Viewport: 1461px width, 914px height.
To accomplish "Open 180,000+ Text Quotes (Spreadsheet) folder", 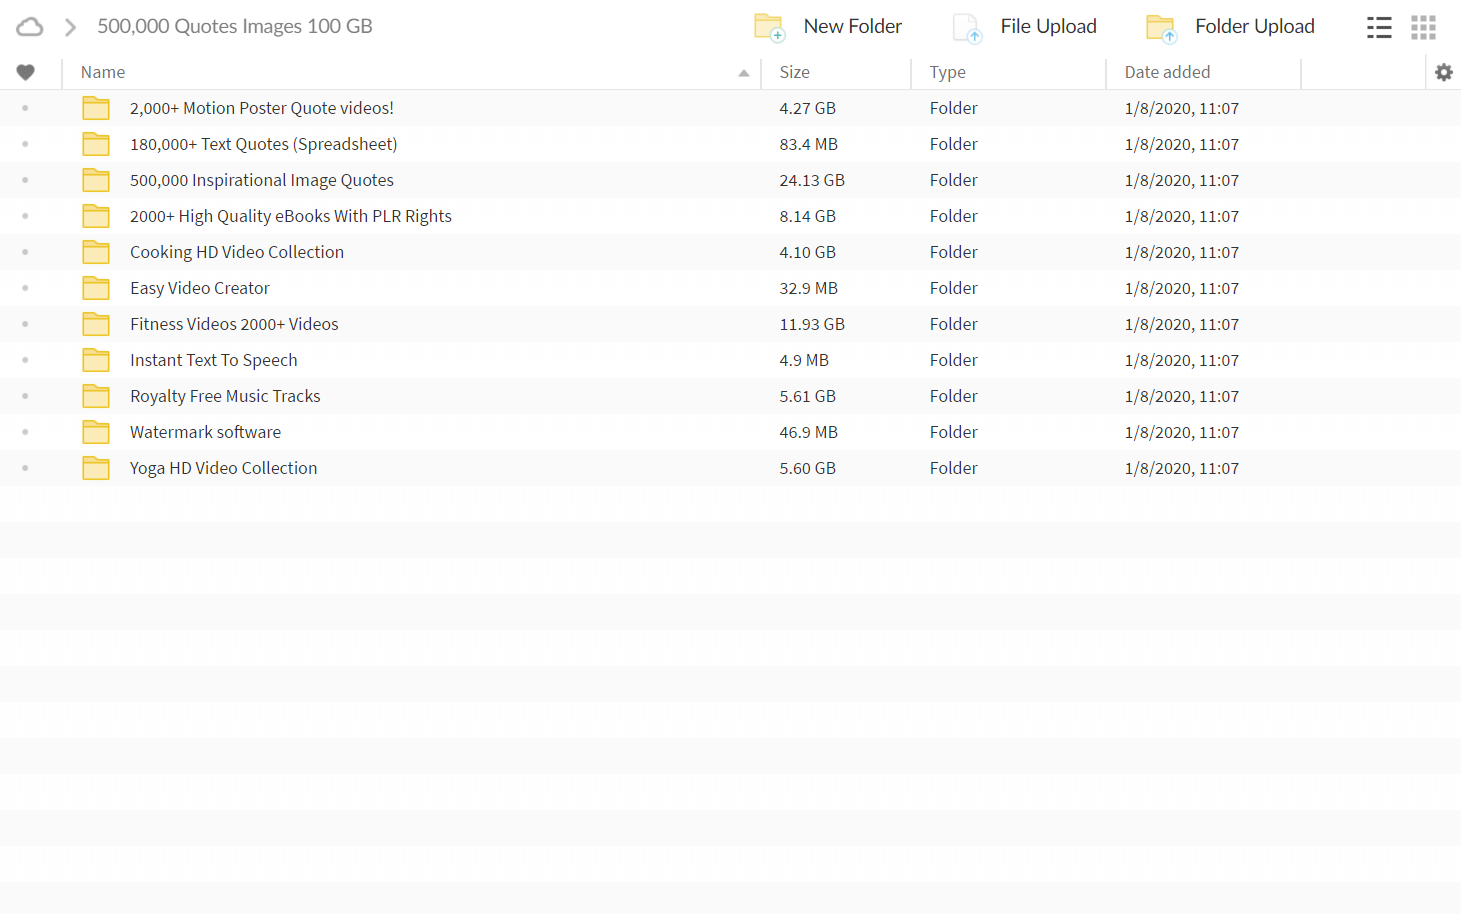I will 263,144.
